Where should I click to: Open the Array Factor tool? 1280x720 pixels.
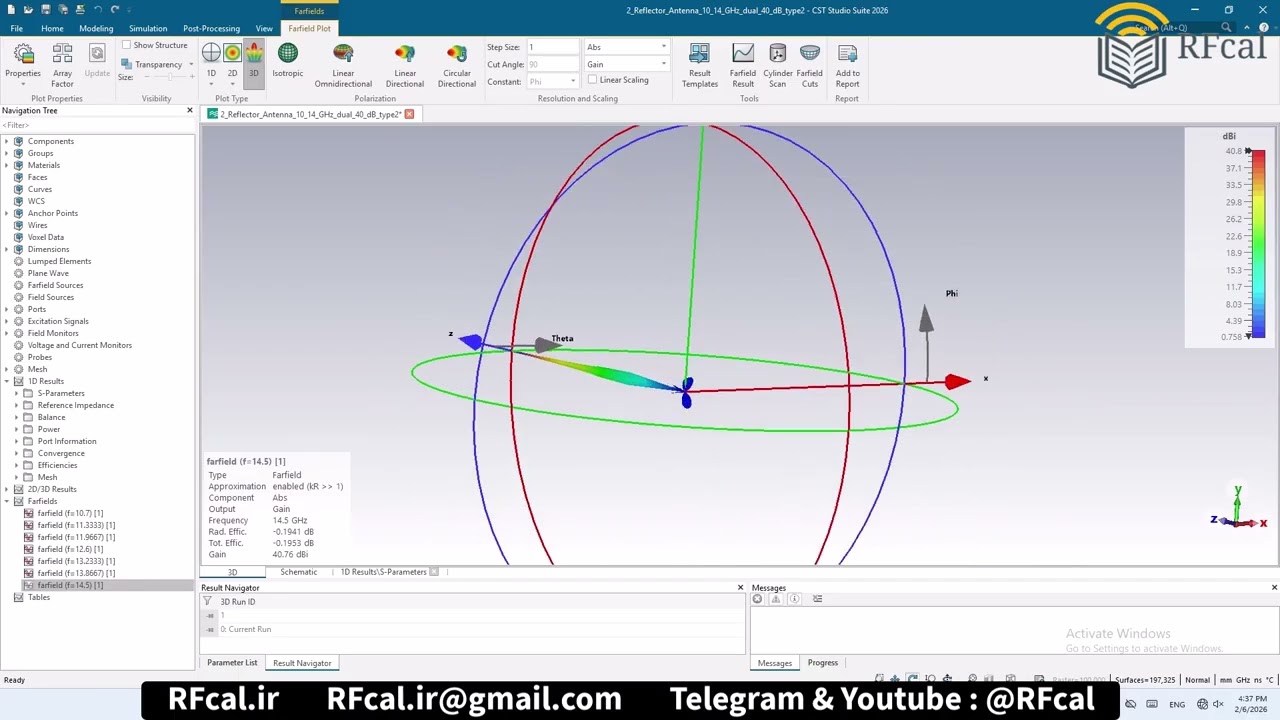pyautogui.click(x=62, y=64)
